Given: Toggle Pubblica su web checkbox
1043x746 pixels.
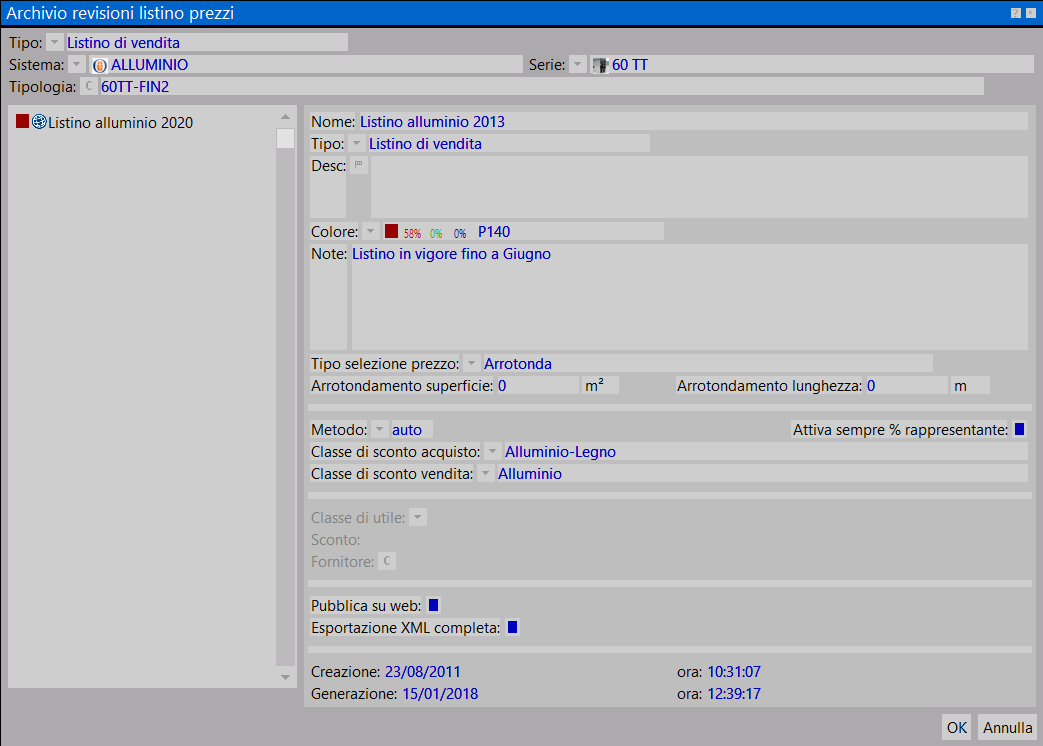Looking at the screenshot, I should click(x=434, y=605).
